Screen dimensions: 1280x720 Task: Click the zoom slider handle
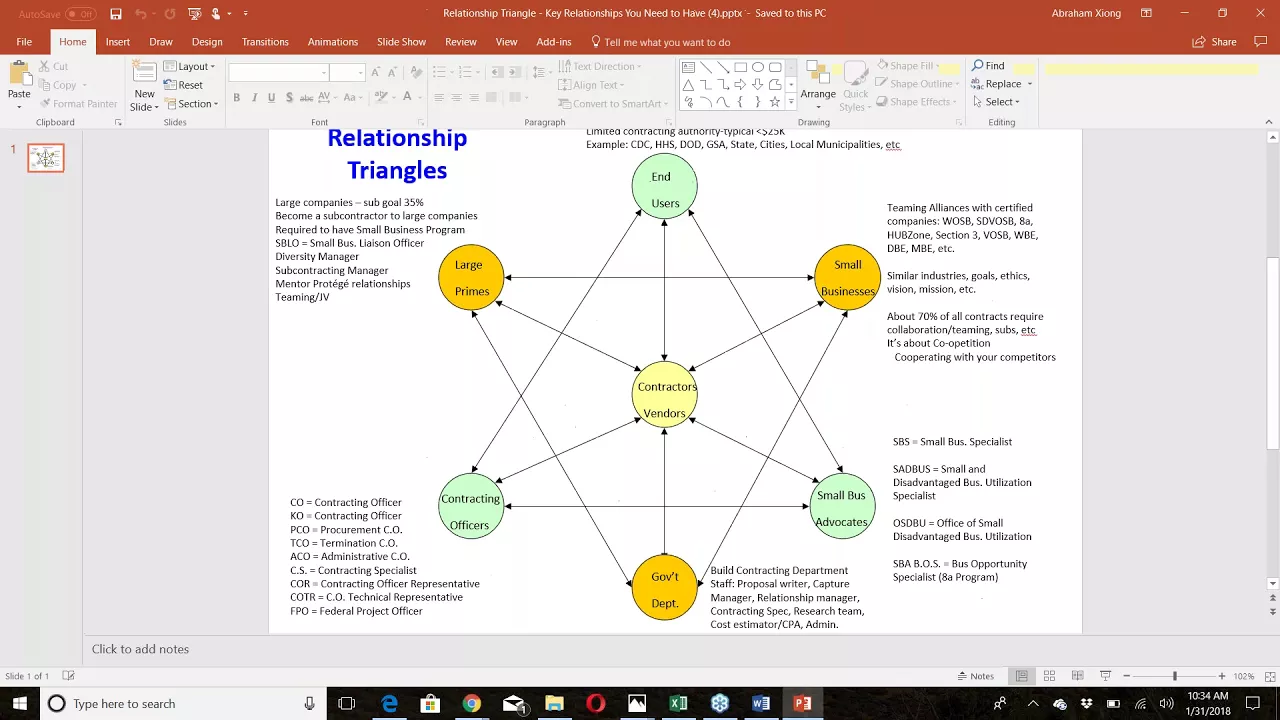(x=1175, y=676)
